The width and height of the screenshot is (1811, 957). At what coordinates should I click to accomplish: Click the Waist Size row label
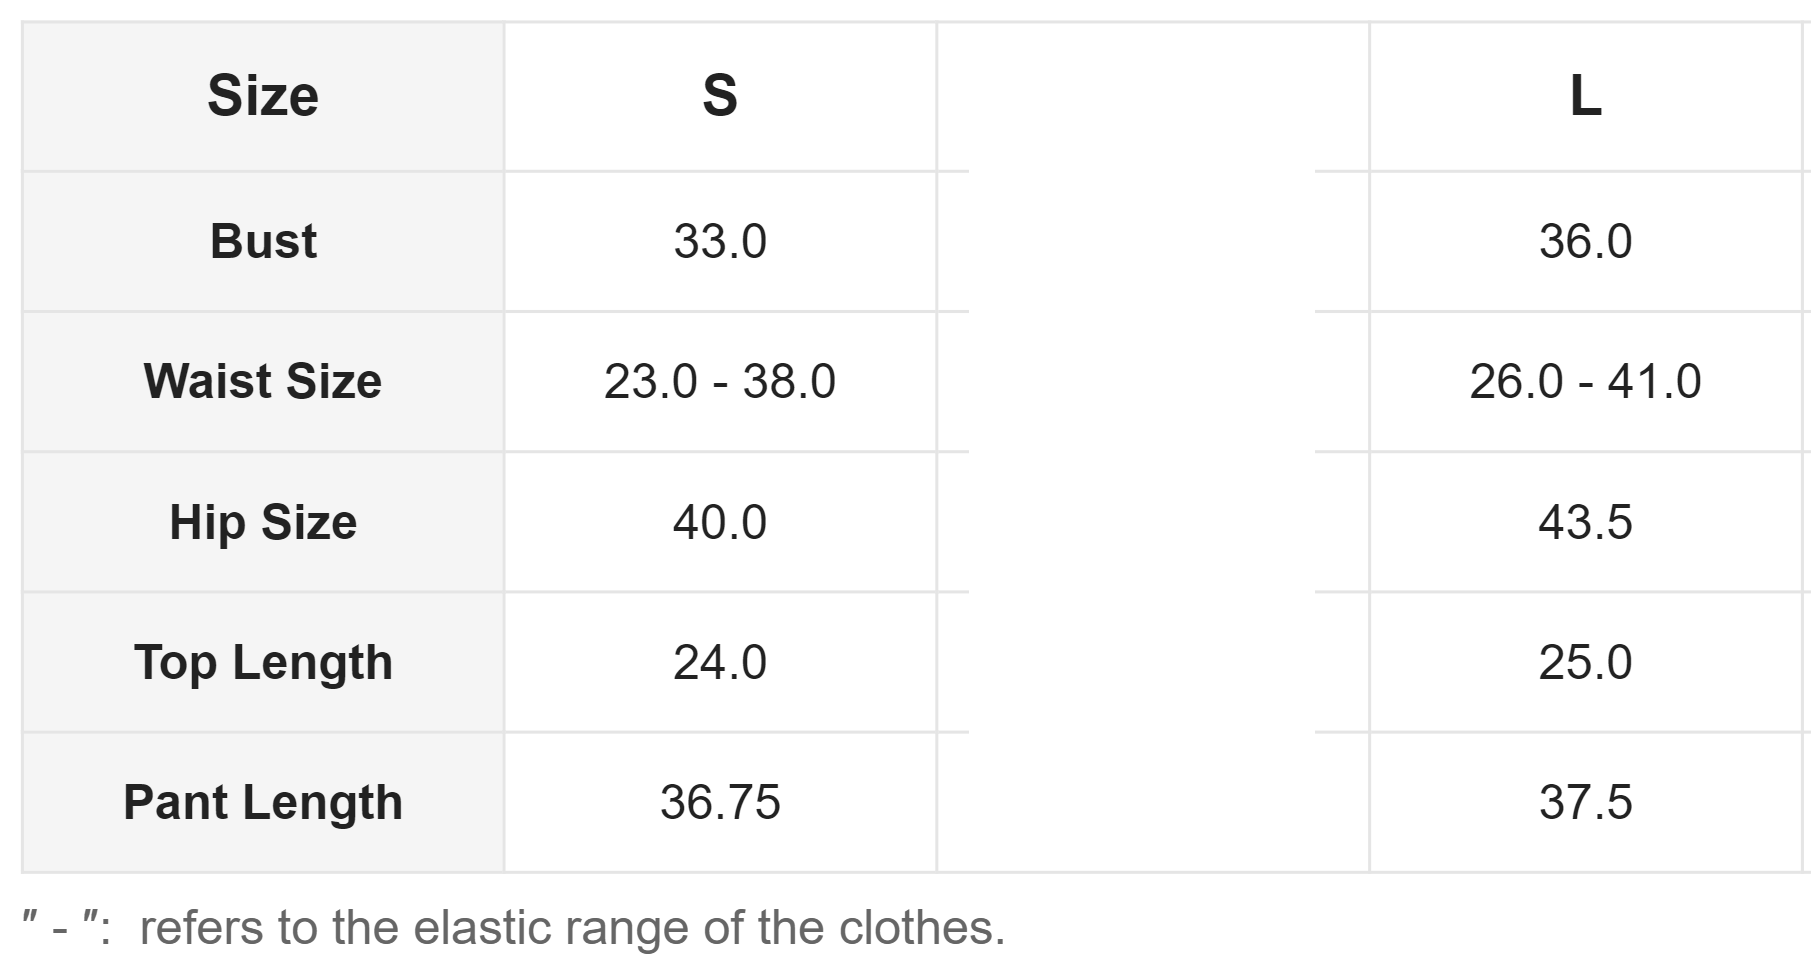coord(263,381)
